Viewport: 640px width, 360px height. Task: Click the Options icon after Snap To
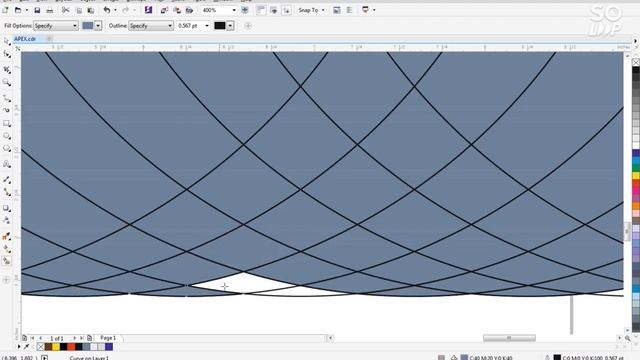(337, 10)
